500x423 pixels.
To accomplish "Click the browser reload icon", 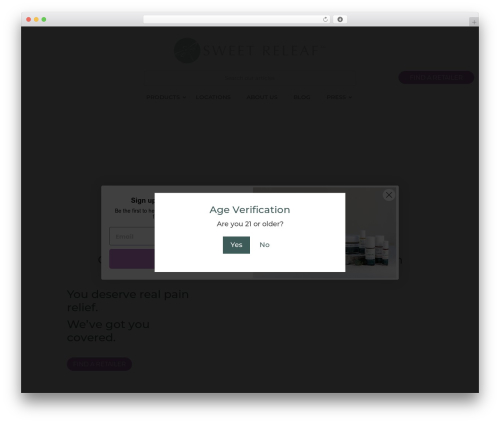I will tap(325, 19).
